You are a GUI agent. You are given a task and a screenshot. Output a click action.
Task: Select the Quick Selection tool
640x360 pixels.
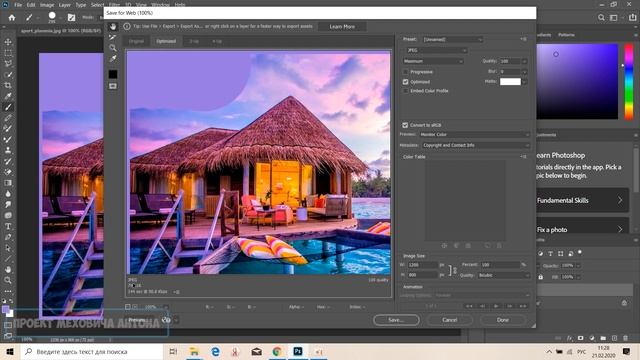tap(8, 75)
